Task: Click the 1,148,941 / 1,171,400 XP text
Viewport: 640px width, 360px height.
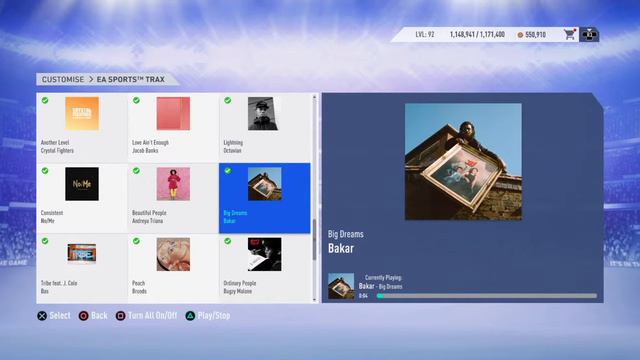Action: (478, 35)
